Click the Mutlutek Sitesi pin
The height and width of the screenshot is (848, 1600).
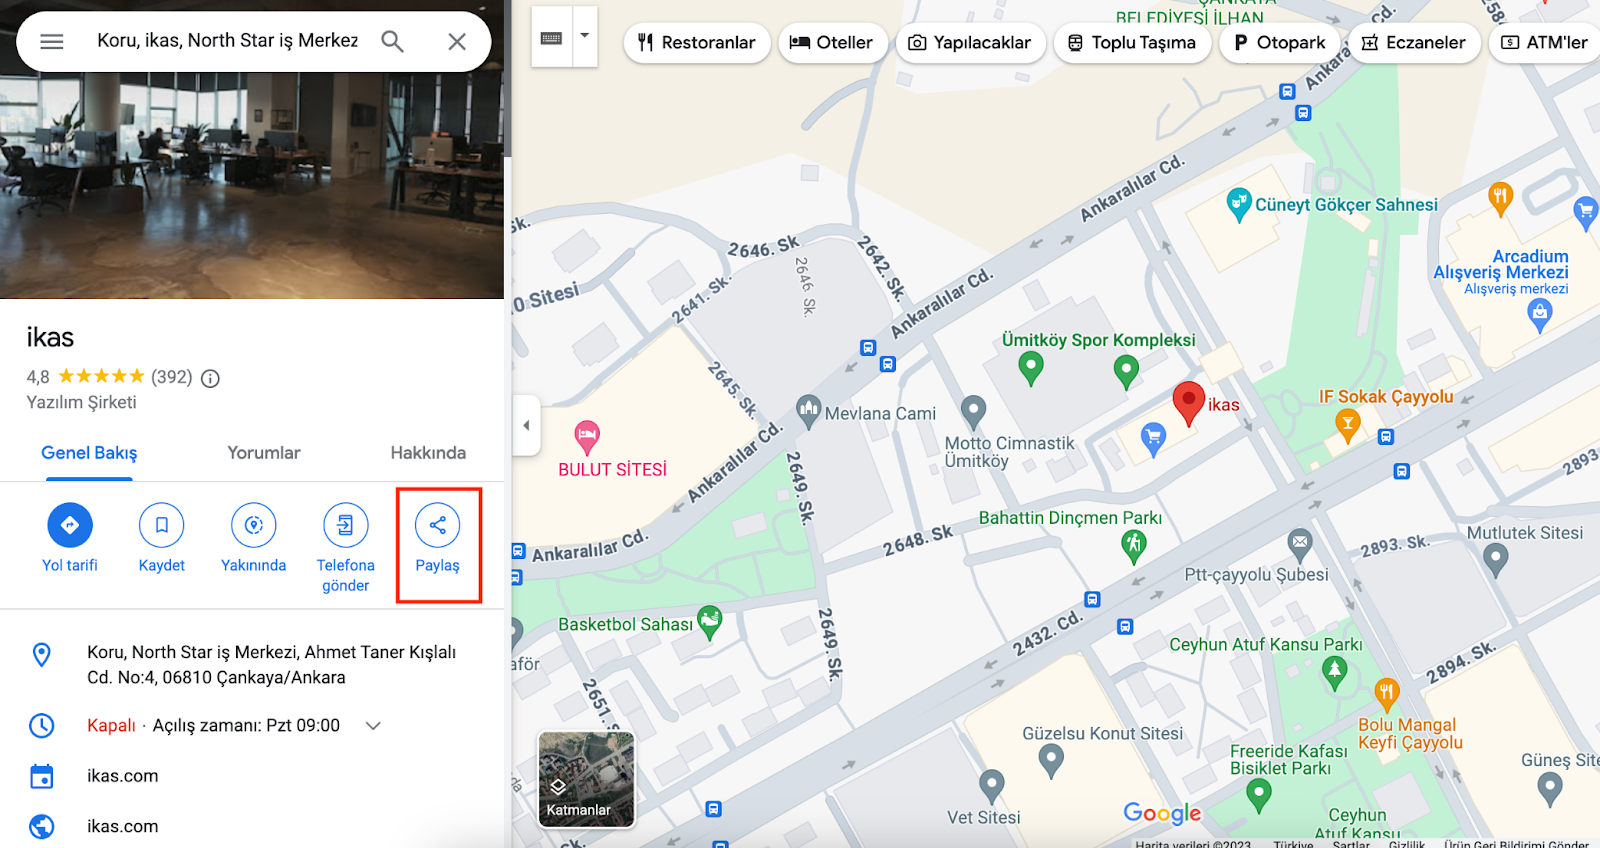coord(1495,559)
